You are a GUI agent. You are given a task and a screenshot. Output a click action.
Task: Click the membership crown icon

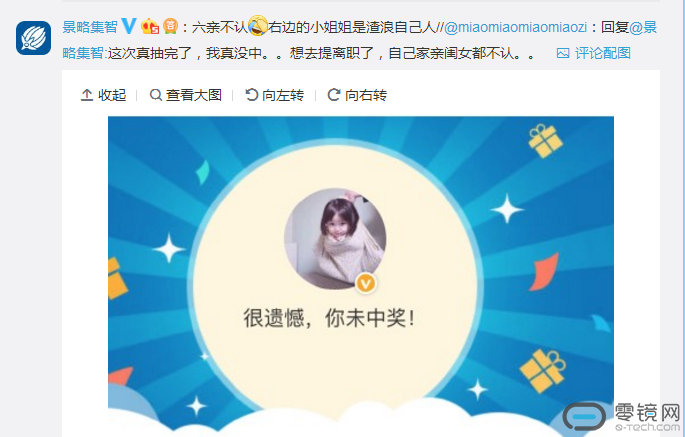tap(150, 27)
